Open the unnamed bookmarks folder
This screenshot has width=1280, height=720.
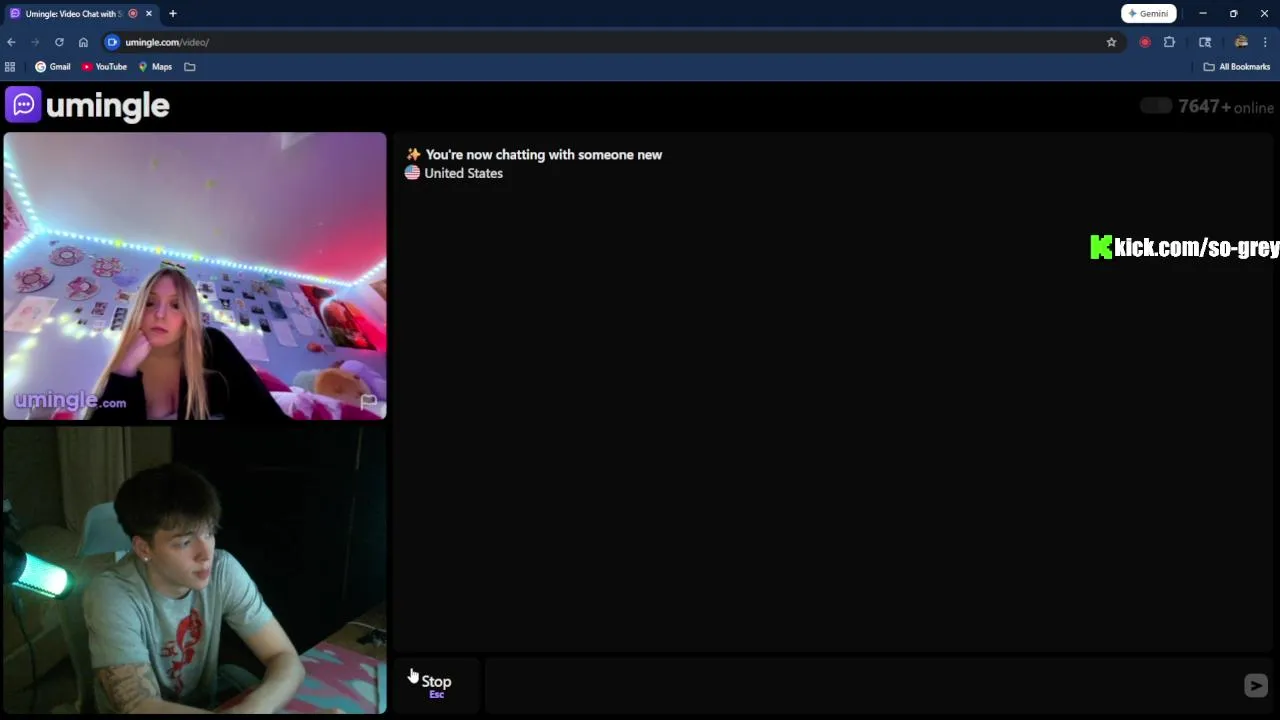click(x=190, y=67)
